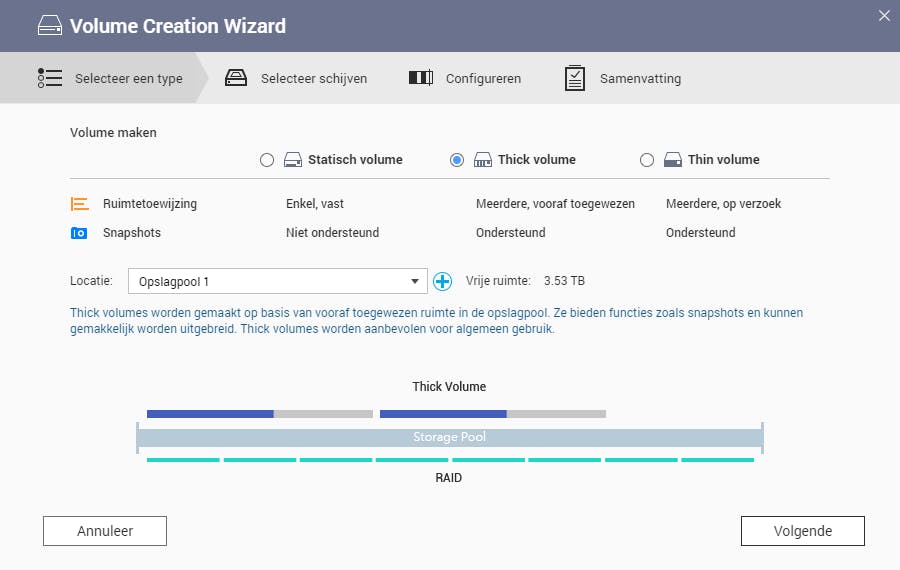
Task: Click the Storage Pool bar in the diagram
Action: coord(449,438)
